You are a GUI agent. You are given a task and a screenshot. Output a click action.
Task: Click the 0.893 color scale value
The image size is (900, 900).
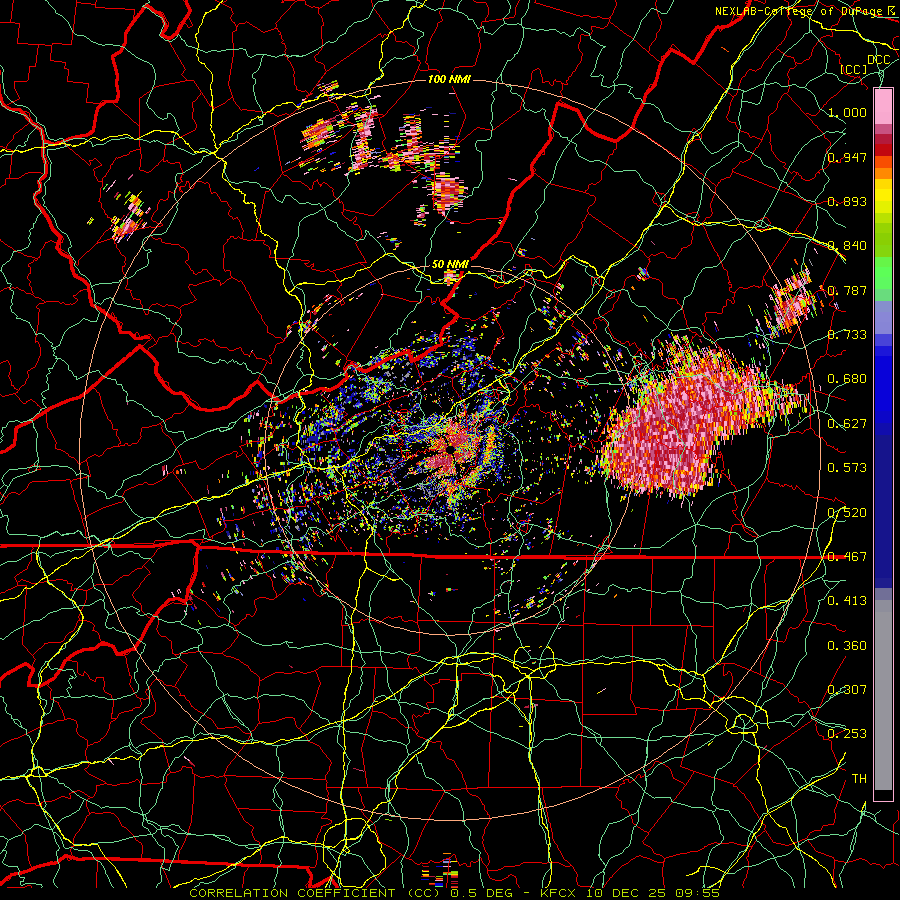click(847, 201)
